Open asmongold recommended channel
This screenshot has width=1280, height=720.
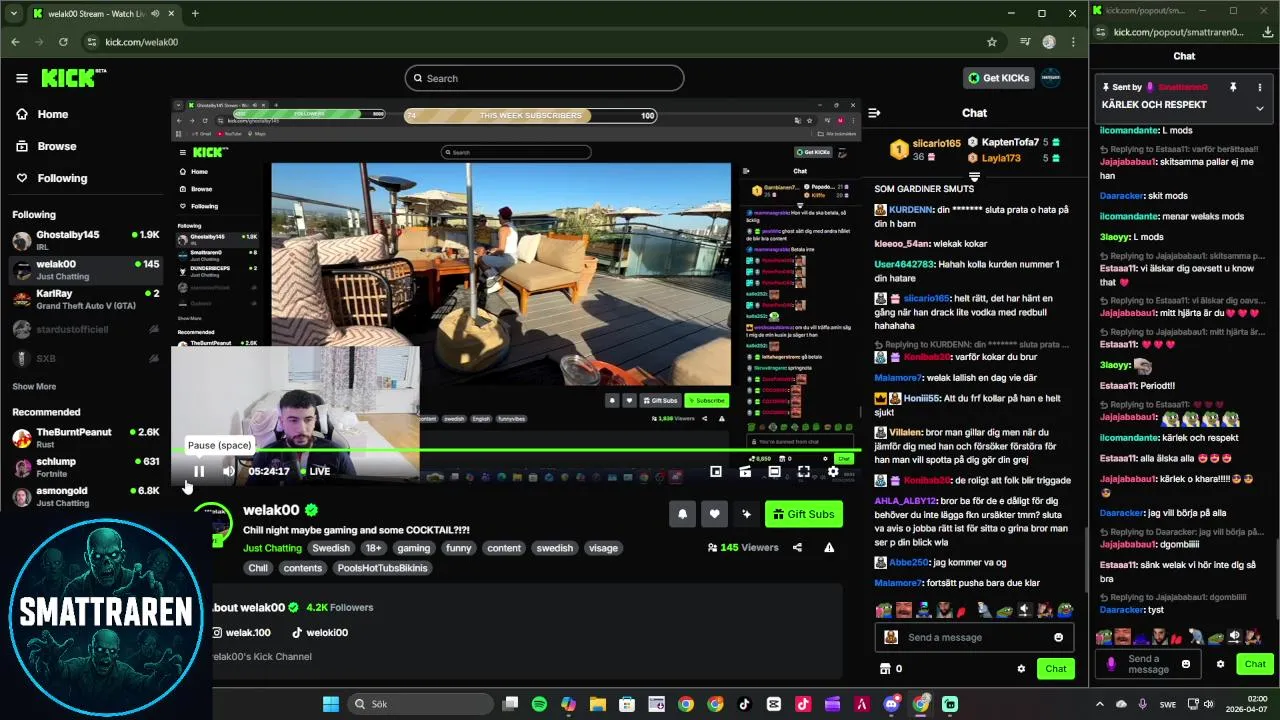pyautogui.click(x=85, y=496)
